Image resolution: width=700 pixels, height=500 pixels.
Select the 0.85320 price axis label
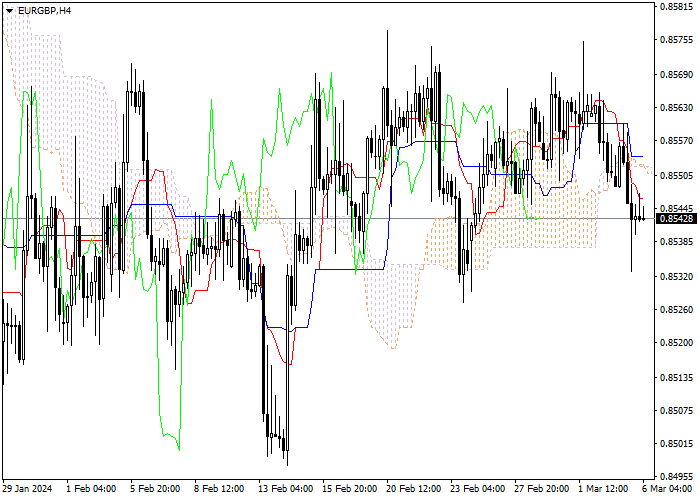pos(676,276)
